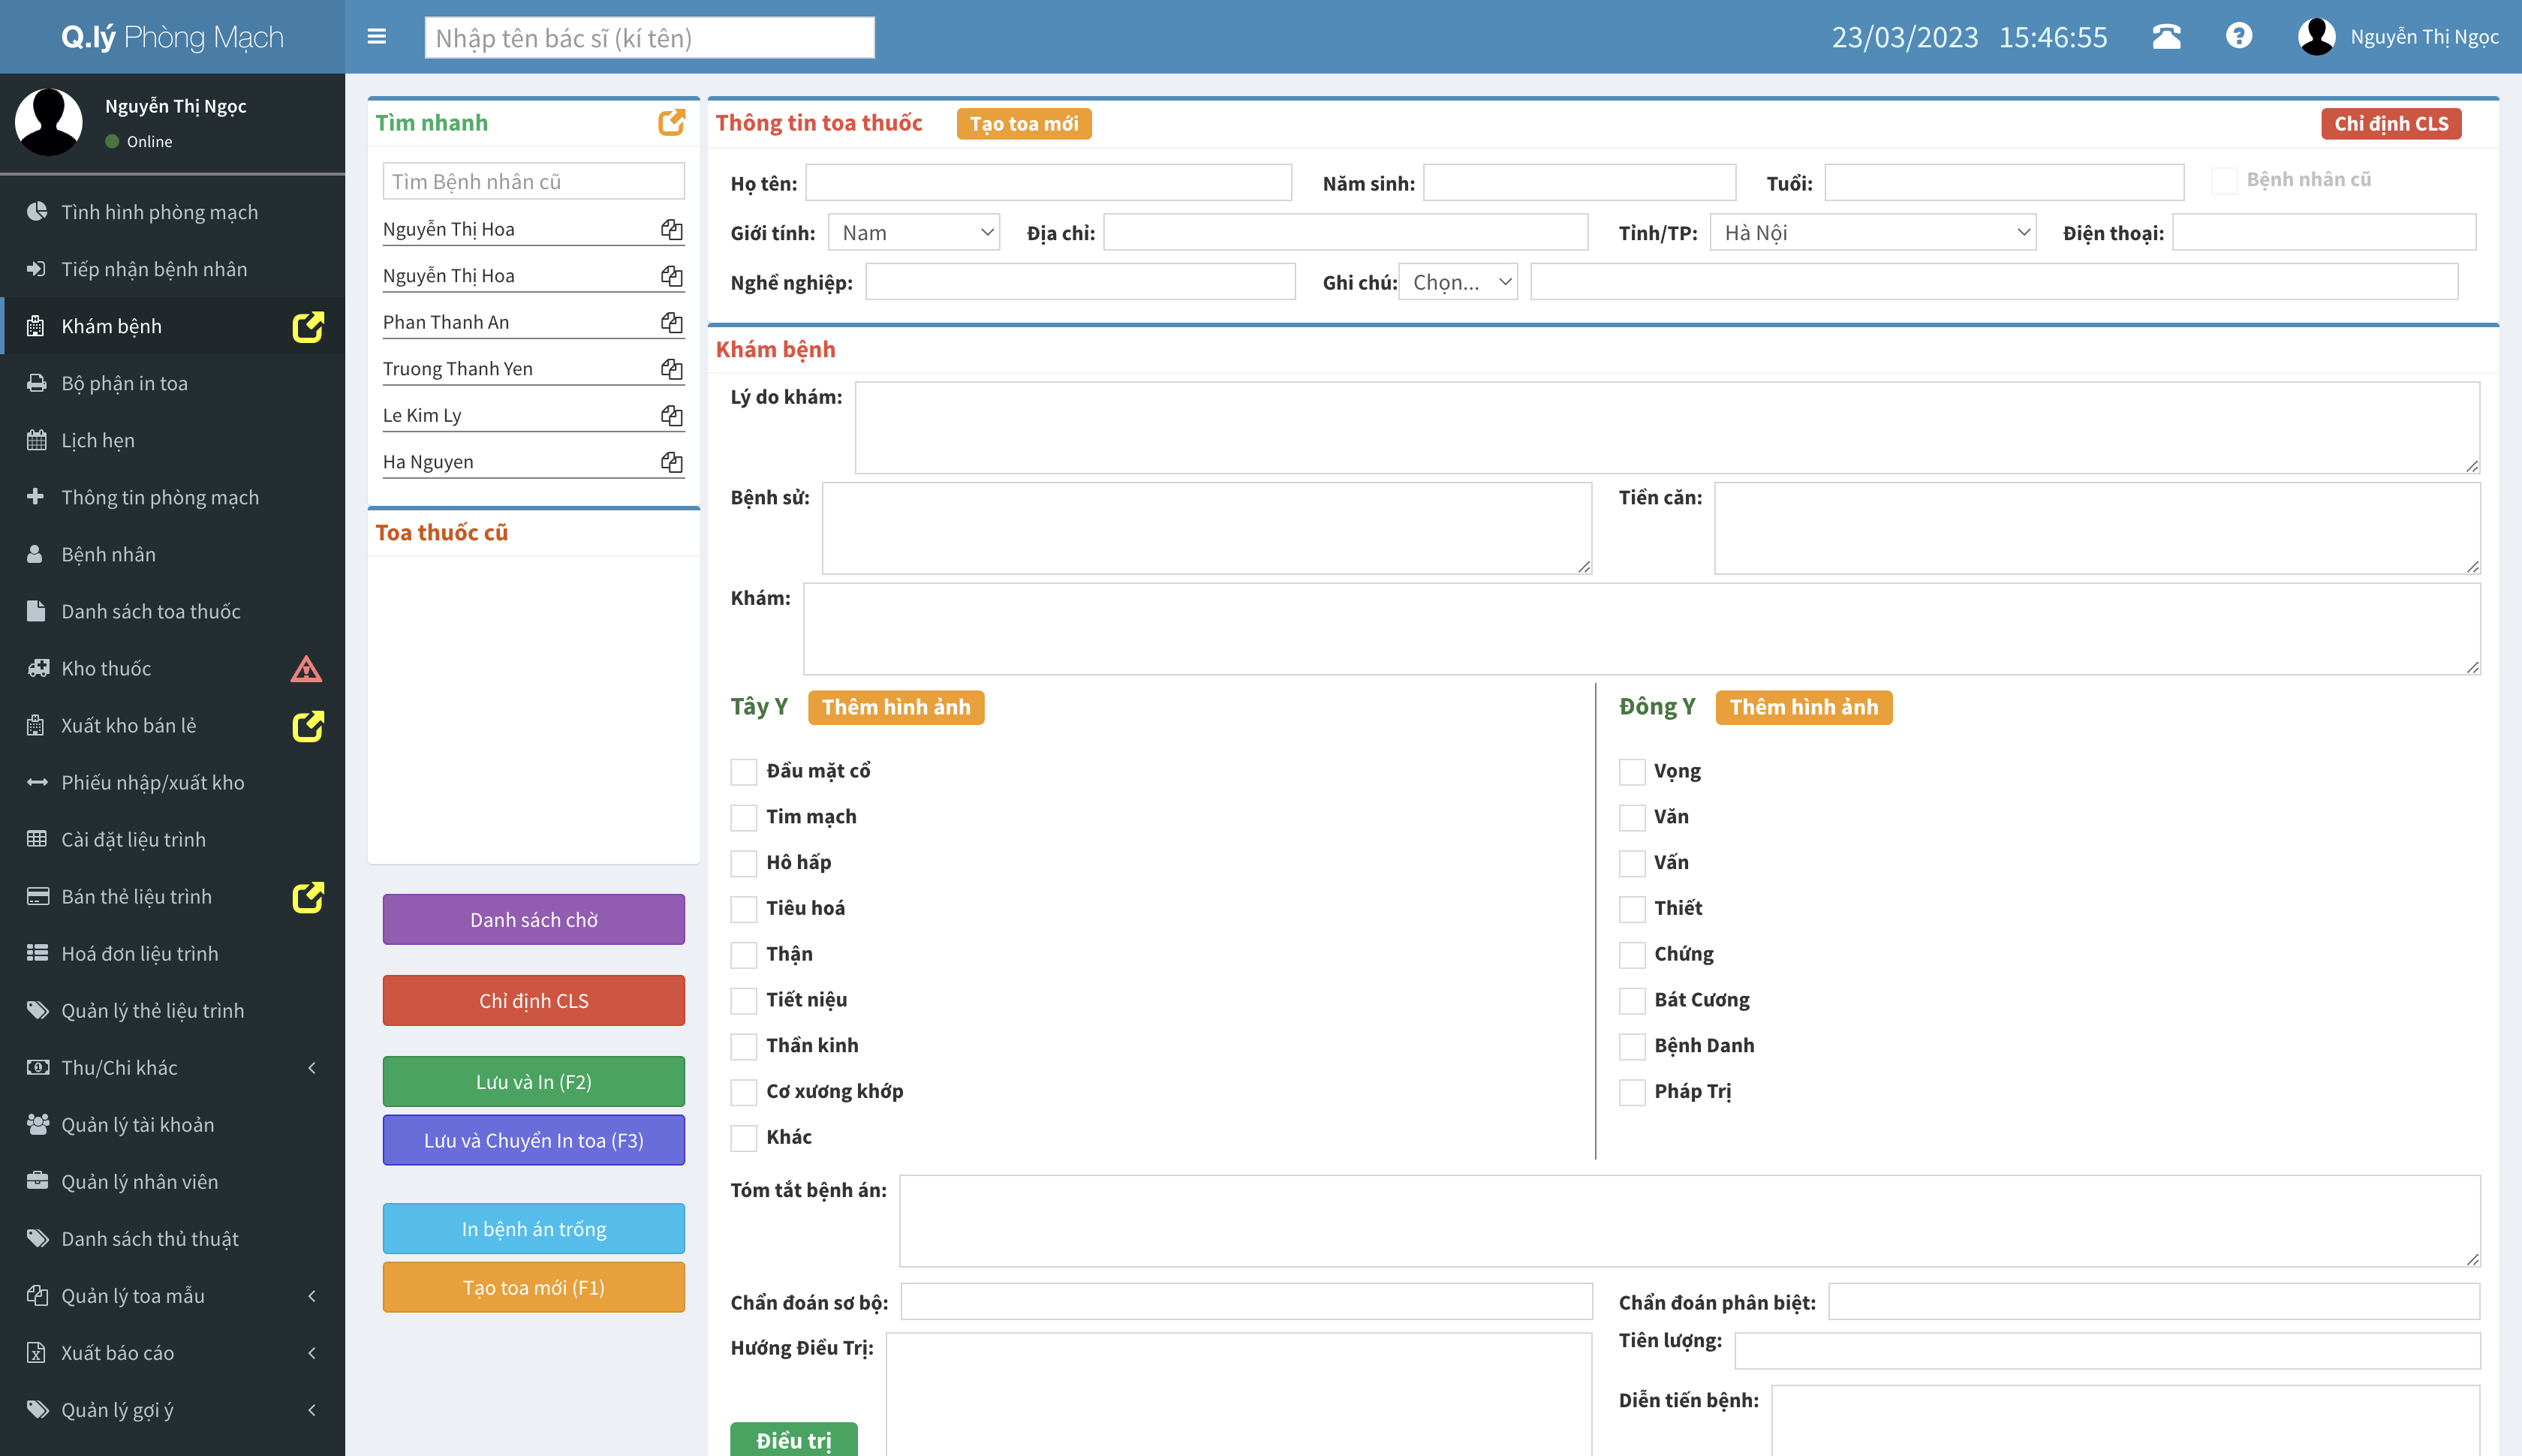Open Xuất kho bán lẻ external link icon
Screen dimensions: 2522x1456
tap(308, 726)
